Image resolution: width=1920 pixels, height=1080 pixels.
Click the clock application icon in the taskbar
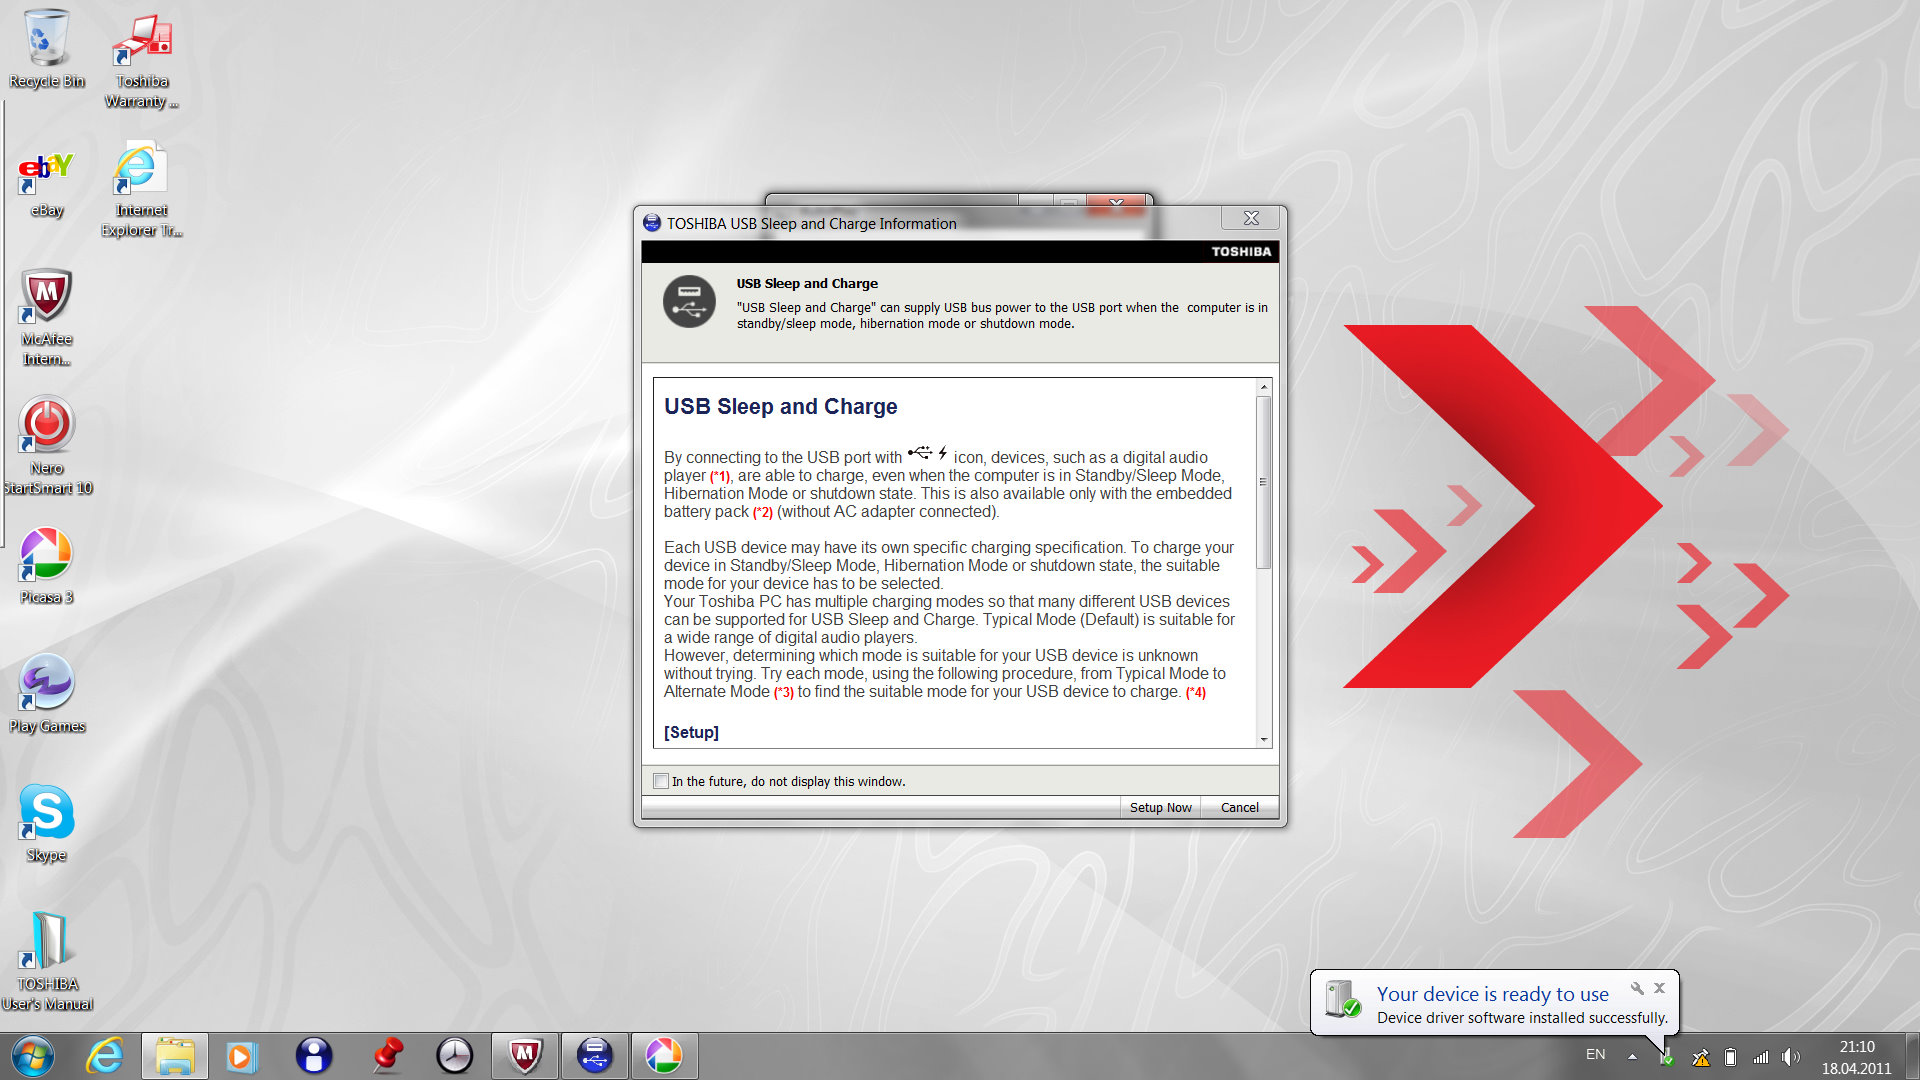(x=455, y=1056)
